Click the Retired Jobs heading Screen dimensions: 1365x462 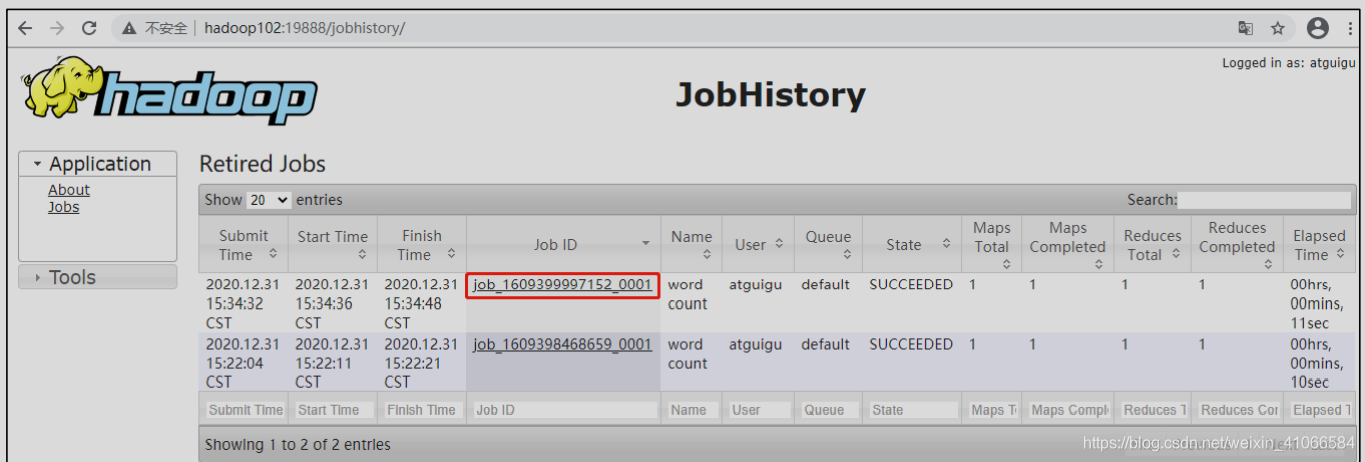tap(263, 164)
